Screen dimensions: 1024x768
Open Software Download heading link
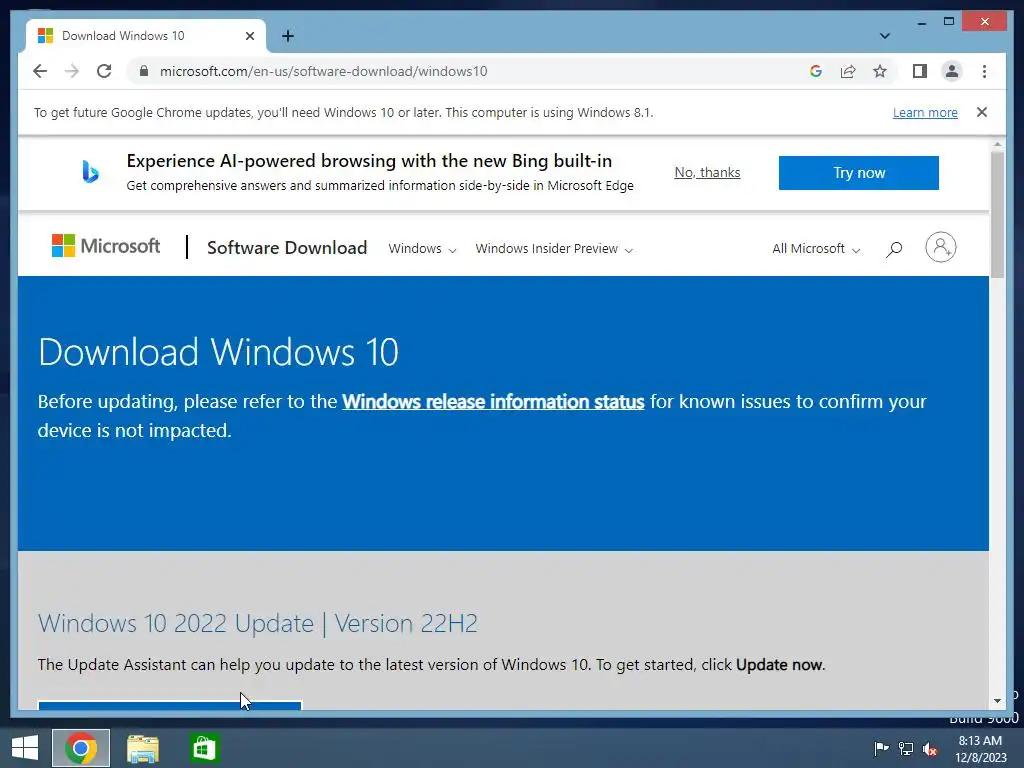click(287, 248)
